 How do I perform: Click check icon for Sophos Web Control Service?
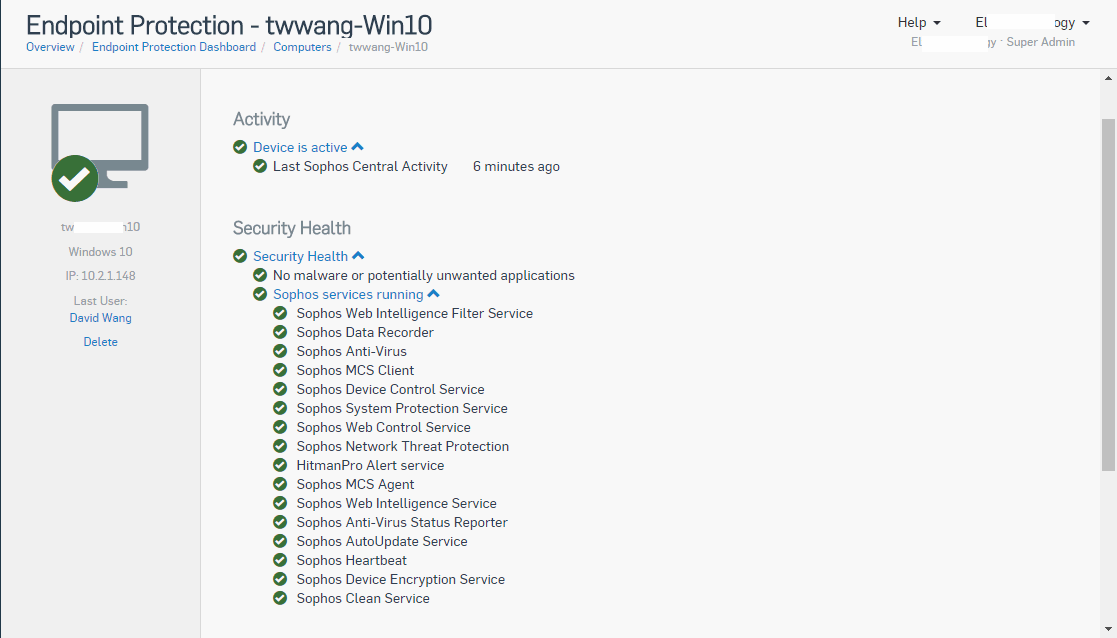[280, 427]
